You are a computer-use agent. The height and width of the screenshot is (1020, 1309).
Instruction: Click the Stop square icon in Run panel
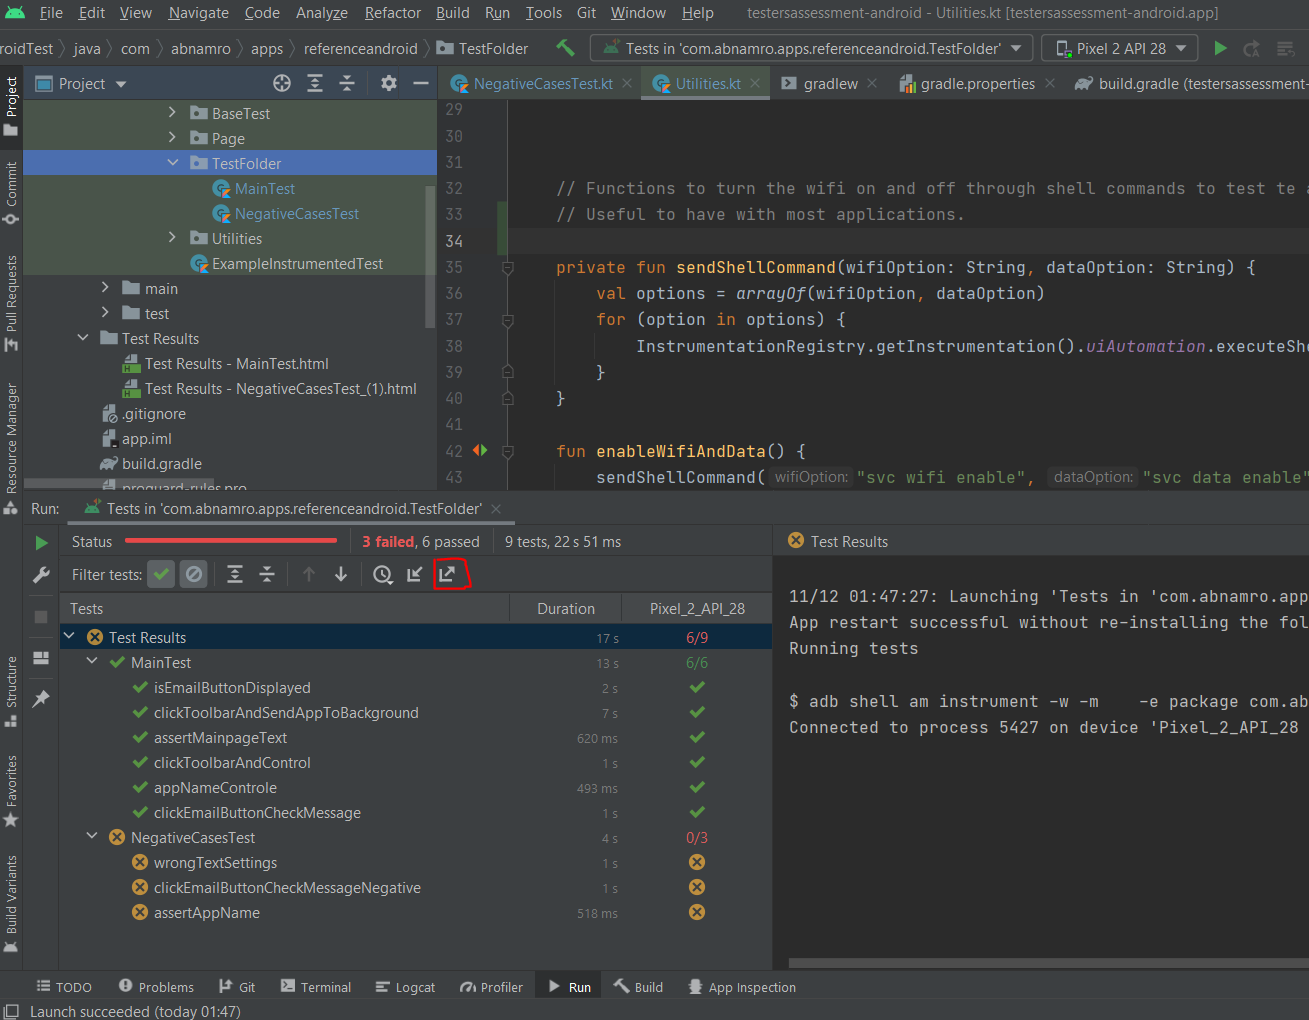point(41,617)
